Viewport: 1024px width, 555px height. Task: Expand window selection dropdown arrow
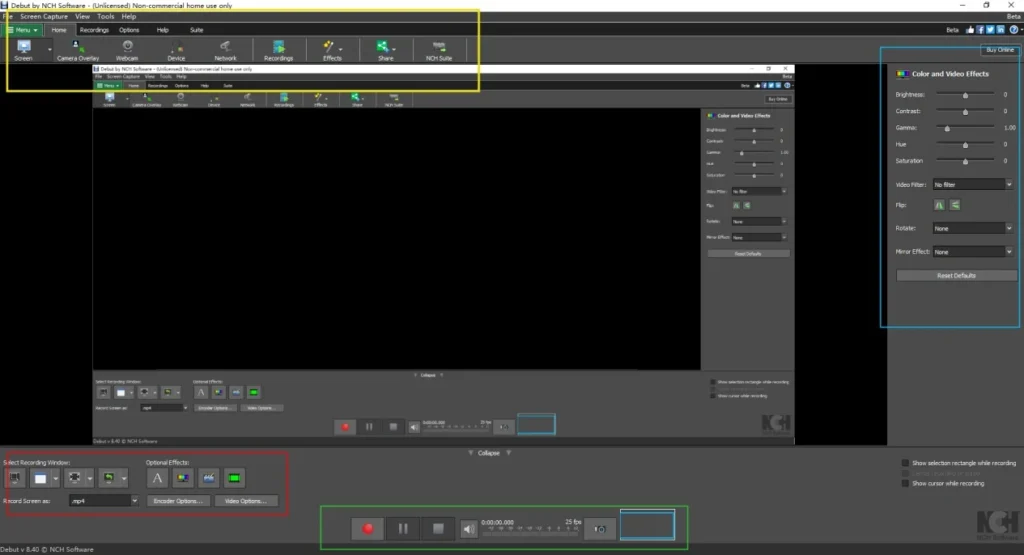click(x=56, y=479)
